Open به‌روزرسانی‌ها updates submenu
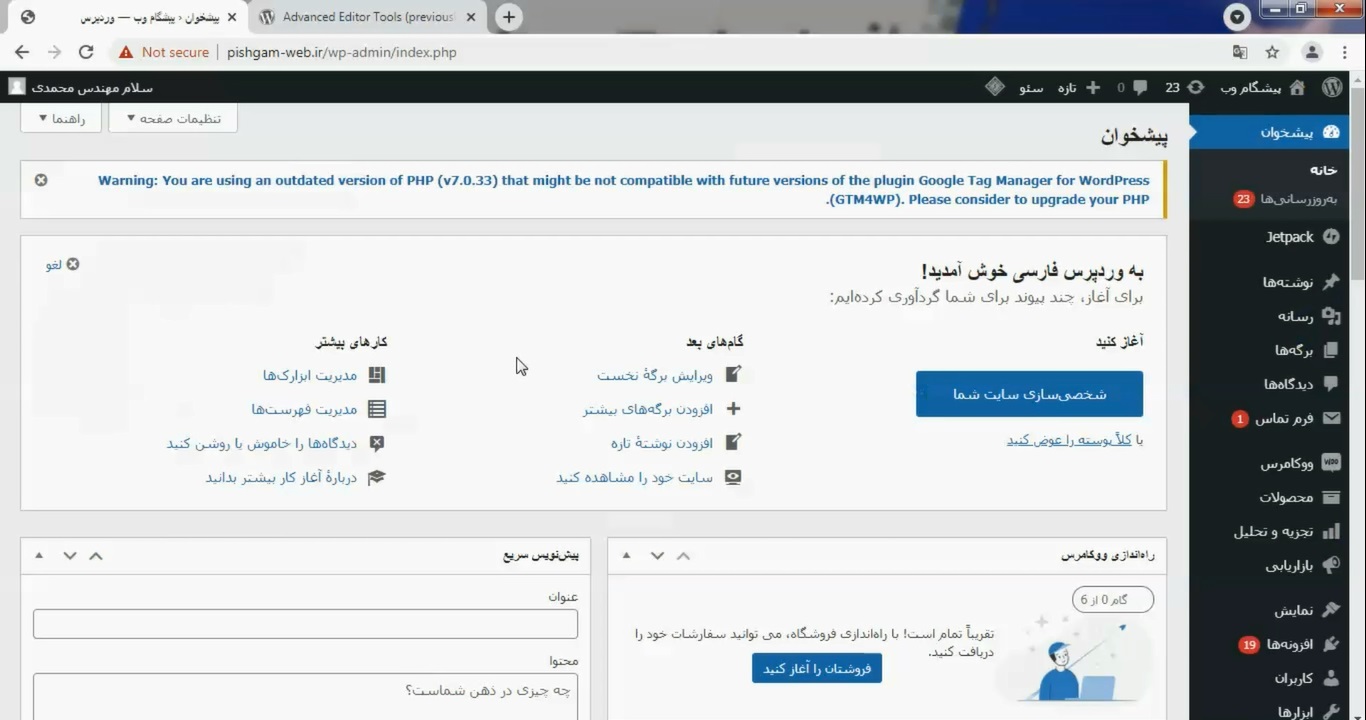Image resolution: width=1366 pixels, height=720 pixels. click(x=1286, y=199)
